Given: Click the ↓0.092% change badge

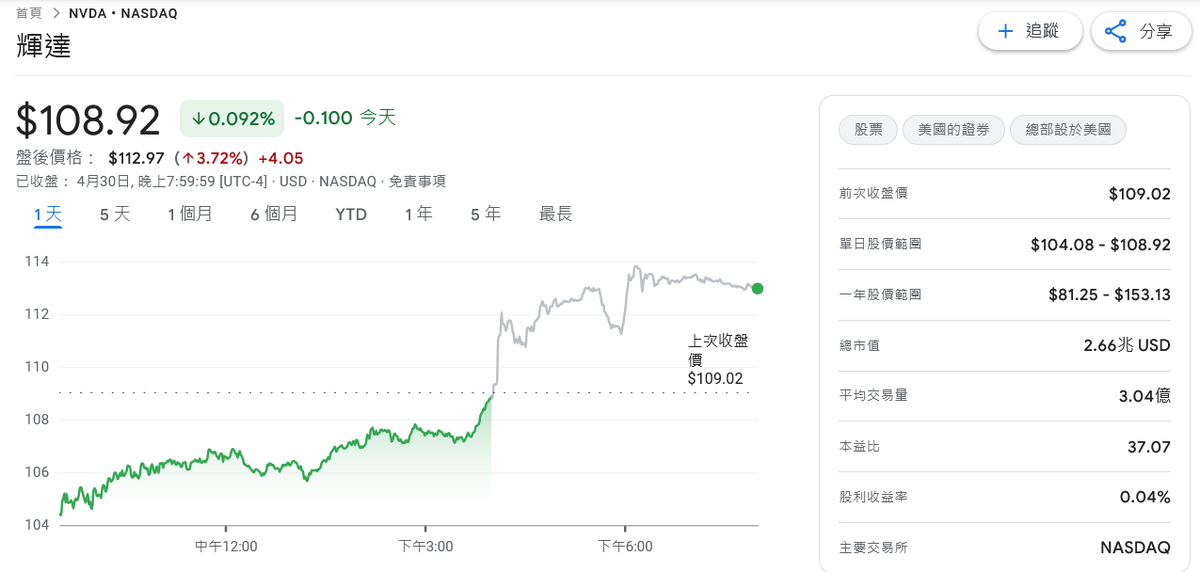Looking at the screenshot, I should click(x=233, y=118).
